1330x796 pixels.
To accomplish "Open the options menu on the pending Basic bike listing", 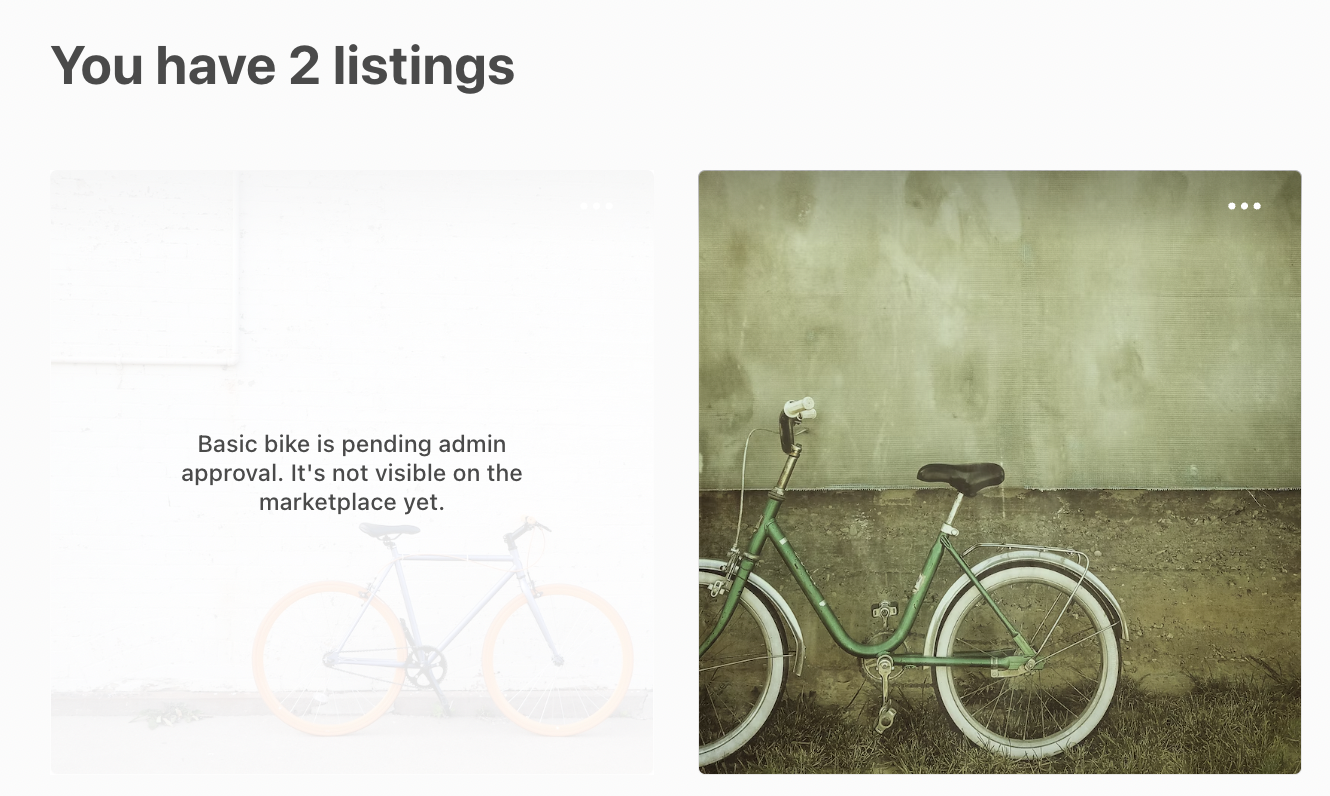I will tap(599, 206).
